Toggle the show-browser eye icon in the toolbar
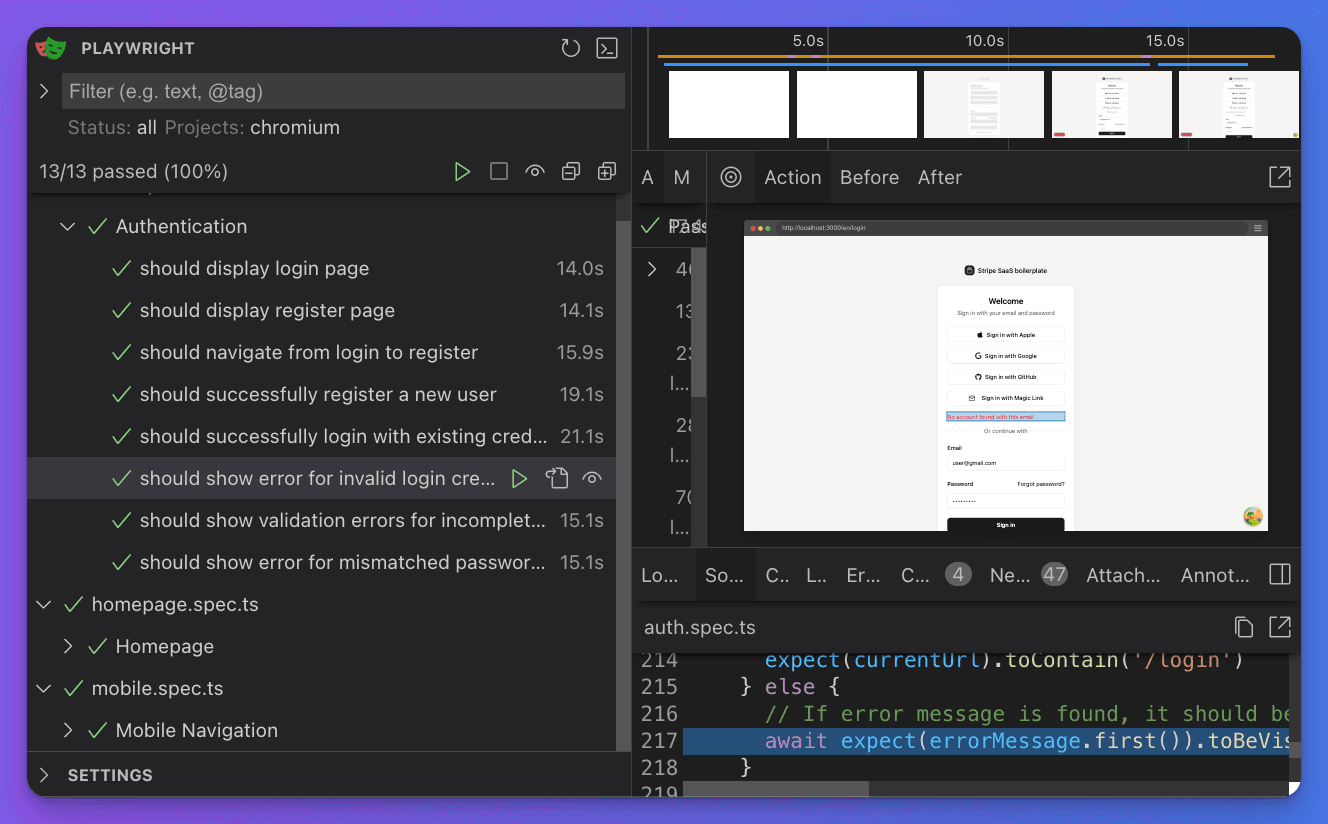 click(x=534, y=171)
